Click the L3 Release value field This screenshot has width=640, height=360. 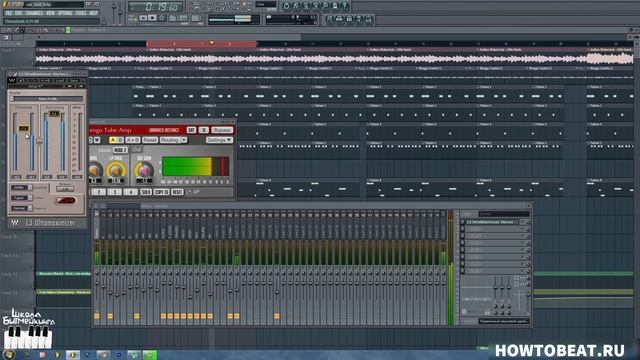tap(65, 189)
